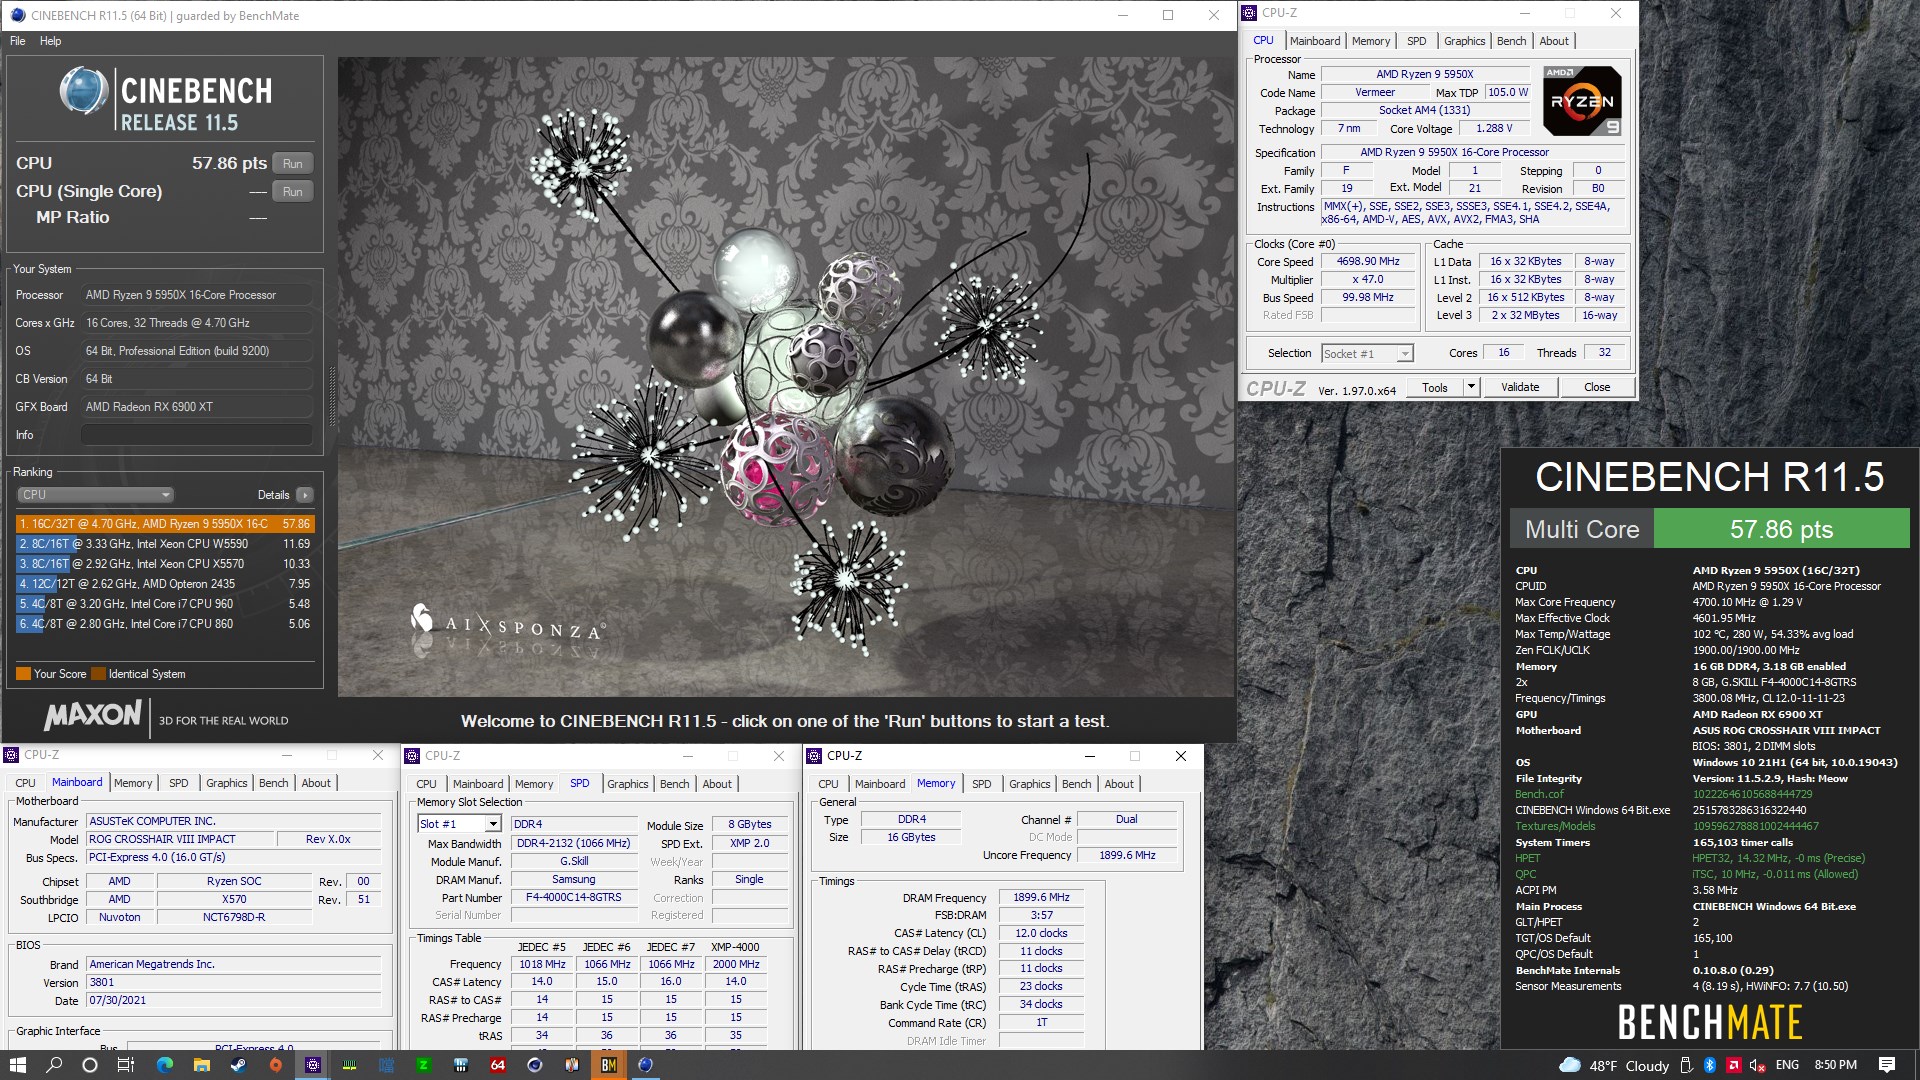Image resolution: width=1920 pixels, height=1080 pixels.
Task: Open the Action Center notifications icon
Action: point(1887,1065)
